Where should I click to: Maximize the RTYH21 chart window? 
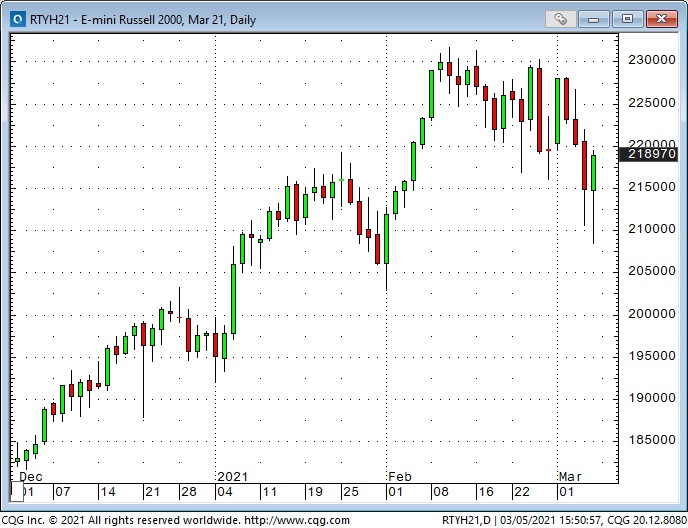(x=627, y=19)
